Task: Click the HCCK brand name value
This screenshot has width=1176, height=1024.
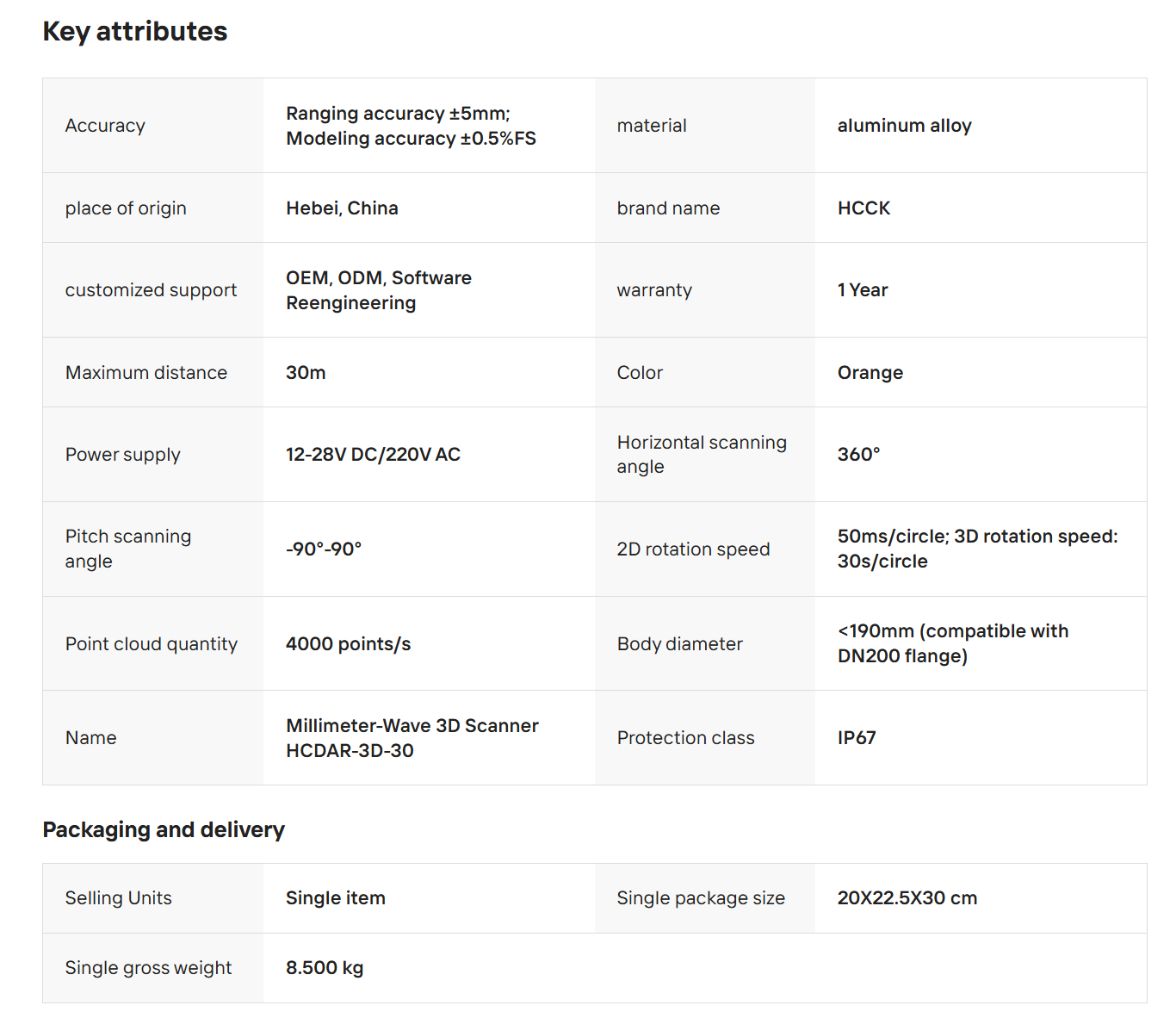Action: tap(864, 208)
